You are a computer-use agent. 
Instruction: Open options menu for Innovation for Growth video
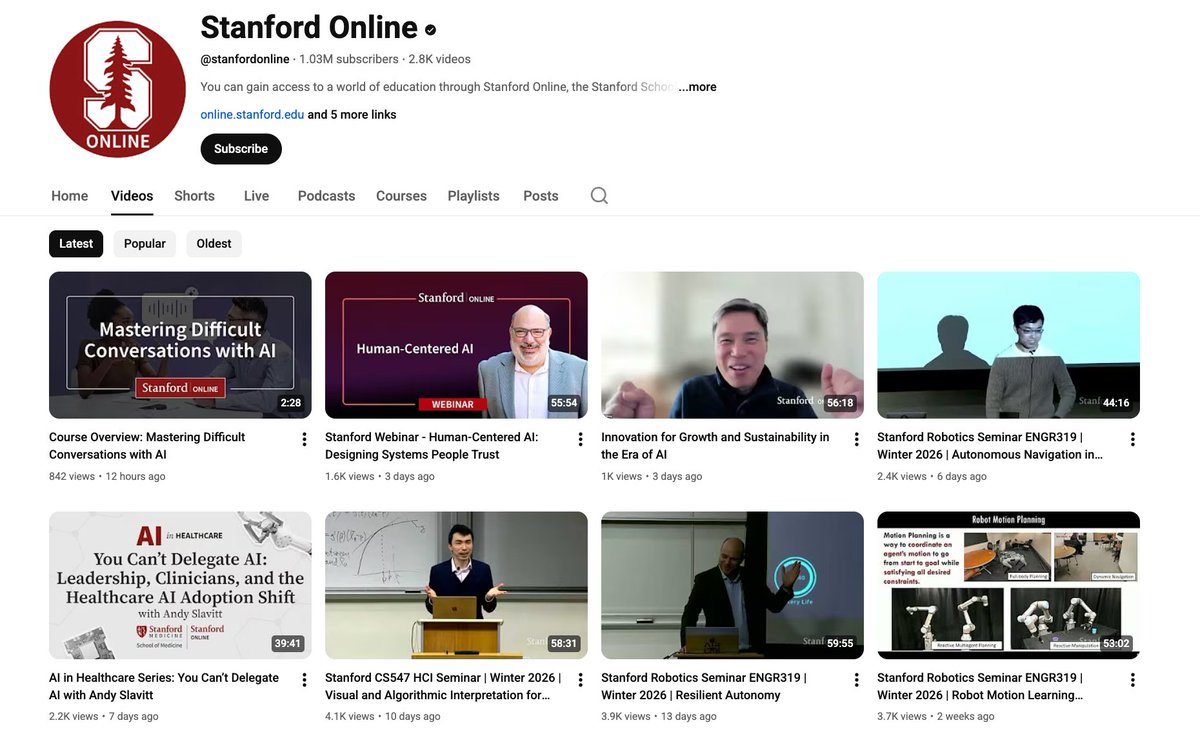click(x=856, y=439)
